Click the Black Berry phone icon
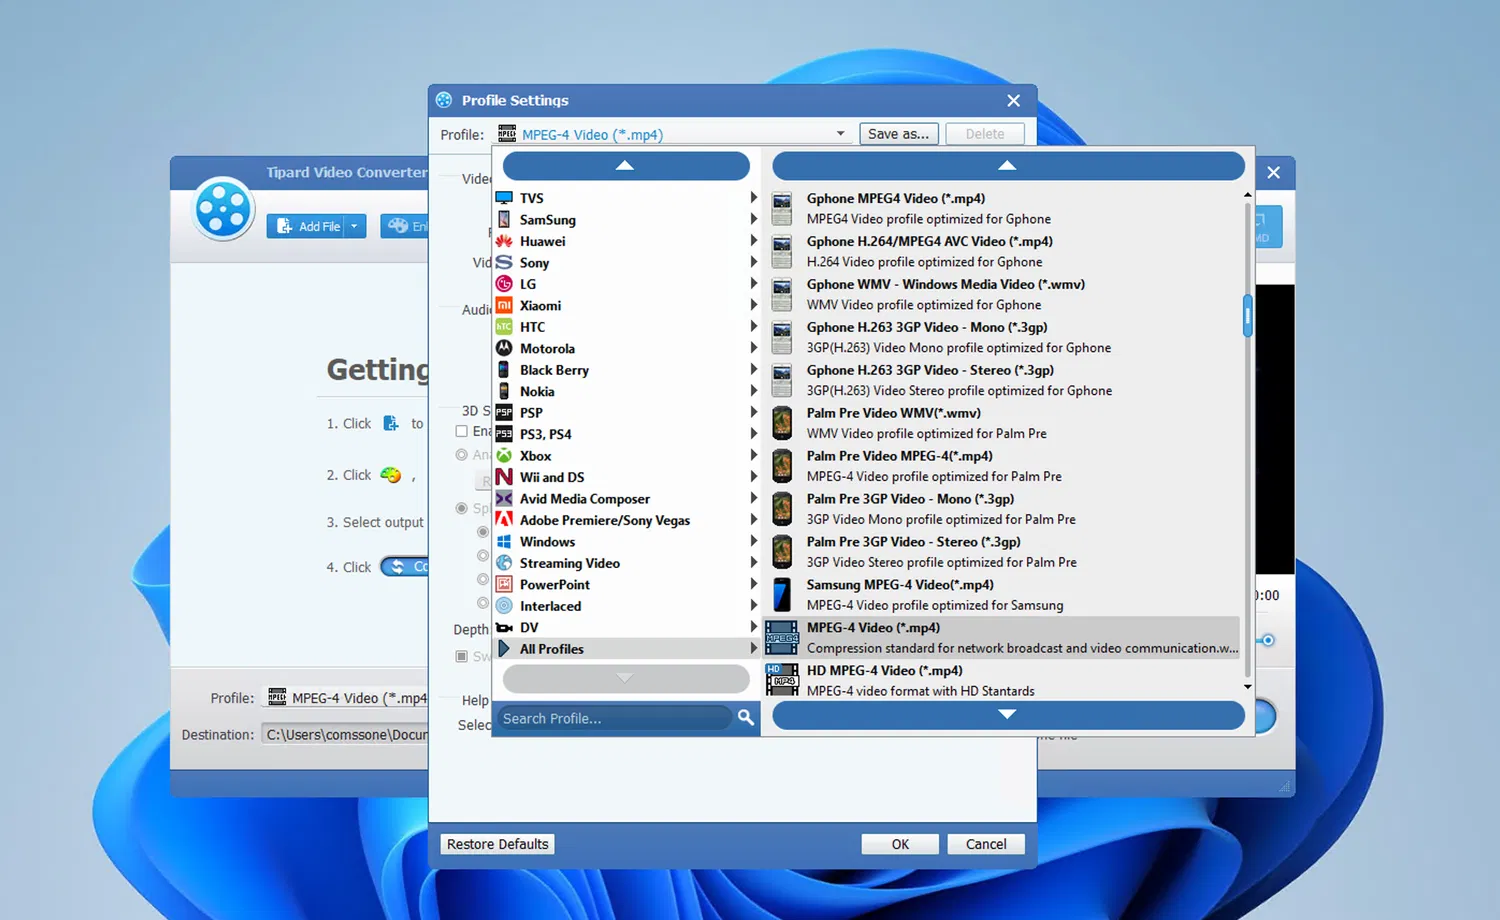Screen dimensions: 1500x920 [x=504, y=370]
